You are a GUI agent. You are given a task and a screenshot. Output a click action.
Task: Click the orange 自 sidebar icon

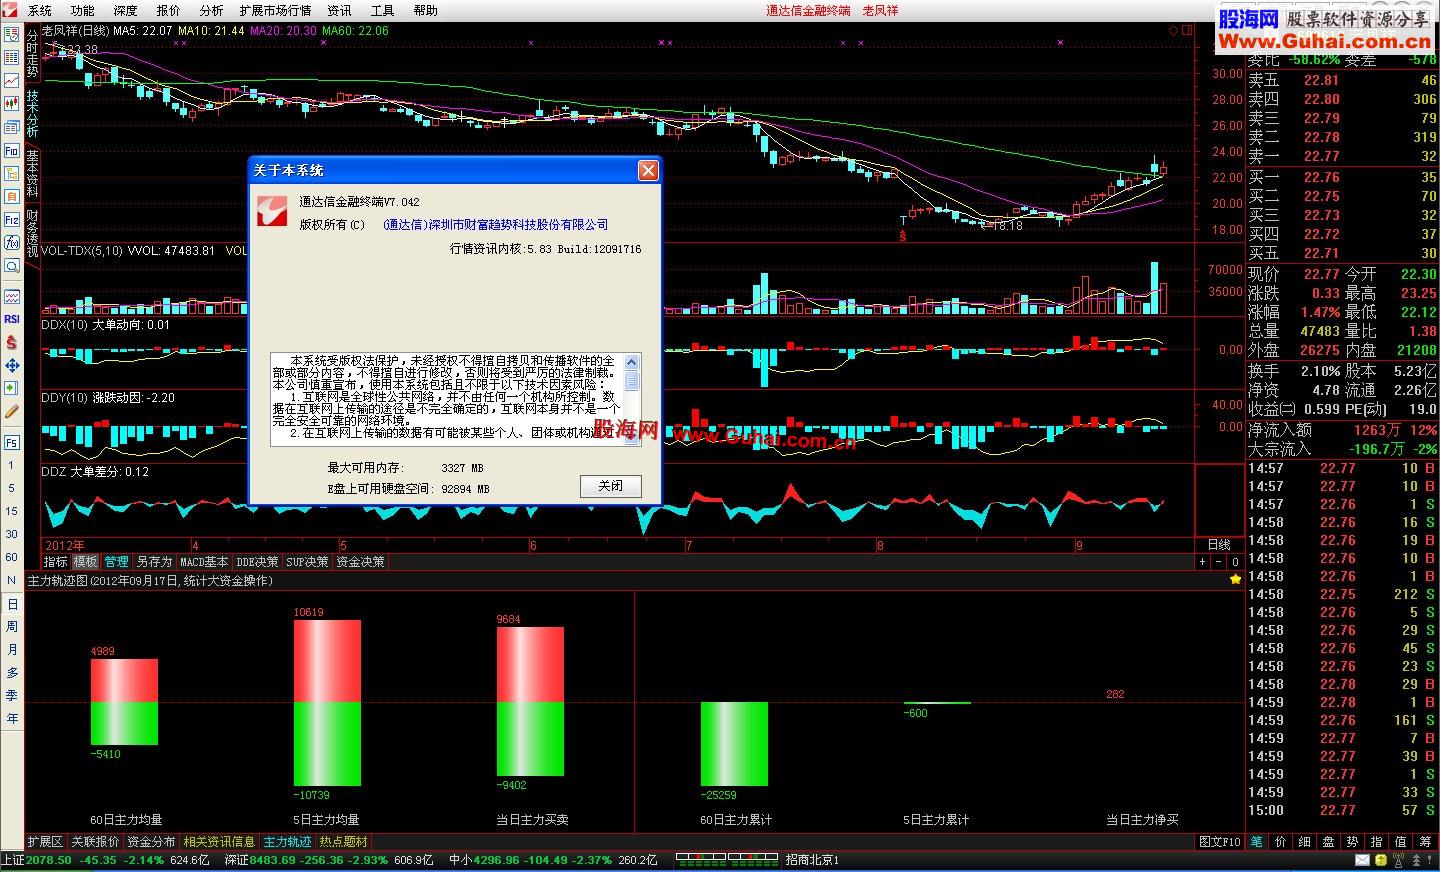click(x=12, y=197)
